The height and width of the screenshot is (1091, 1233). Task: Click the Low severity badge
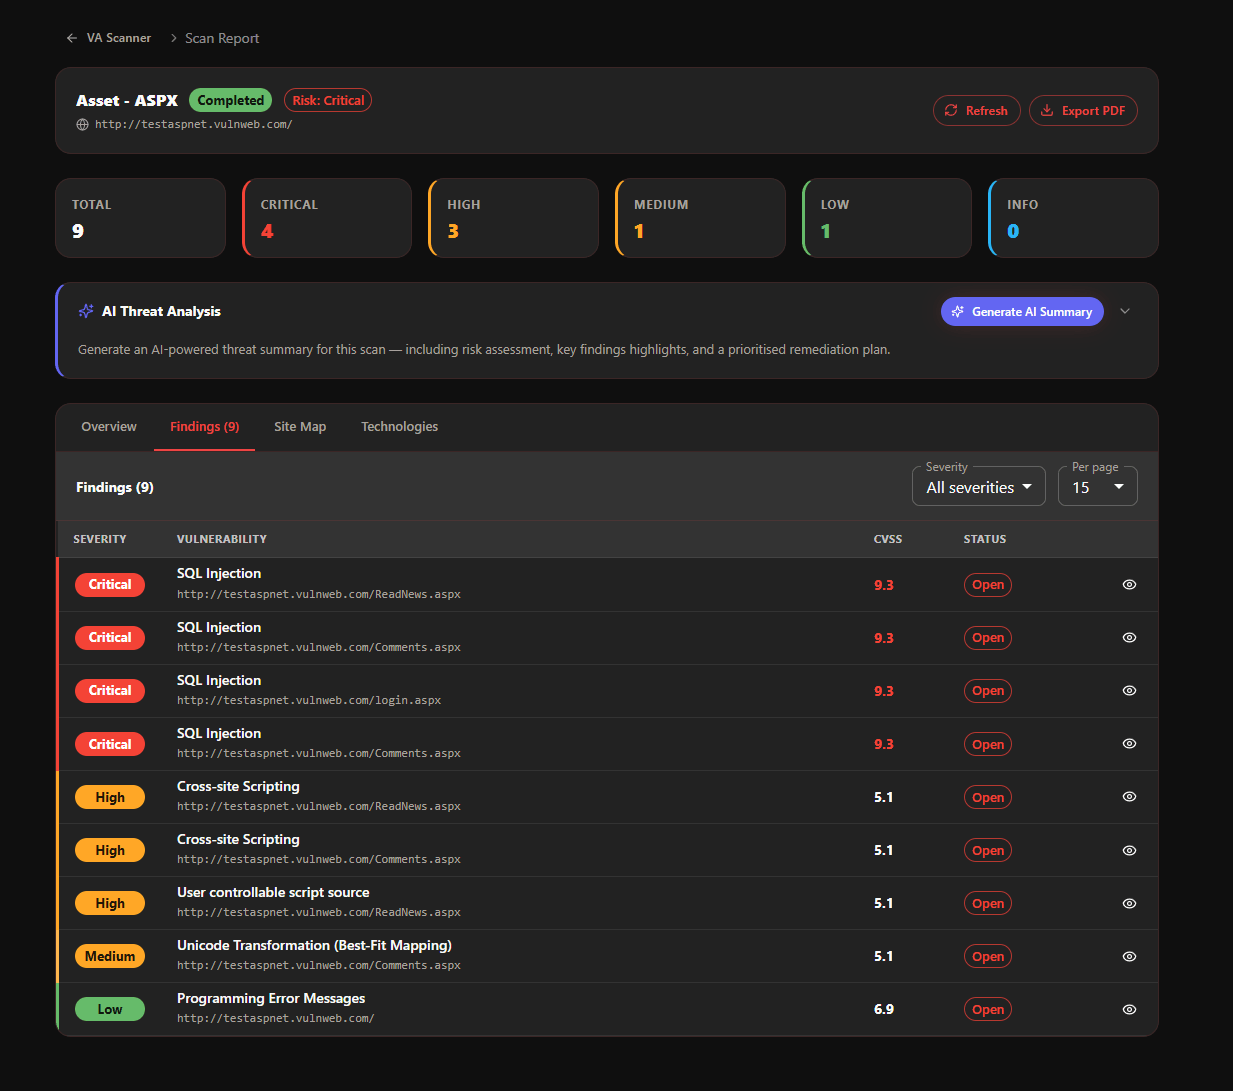point(110,1009)
